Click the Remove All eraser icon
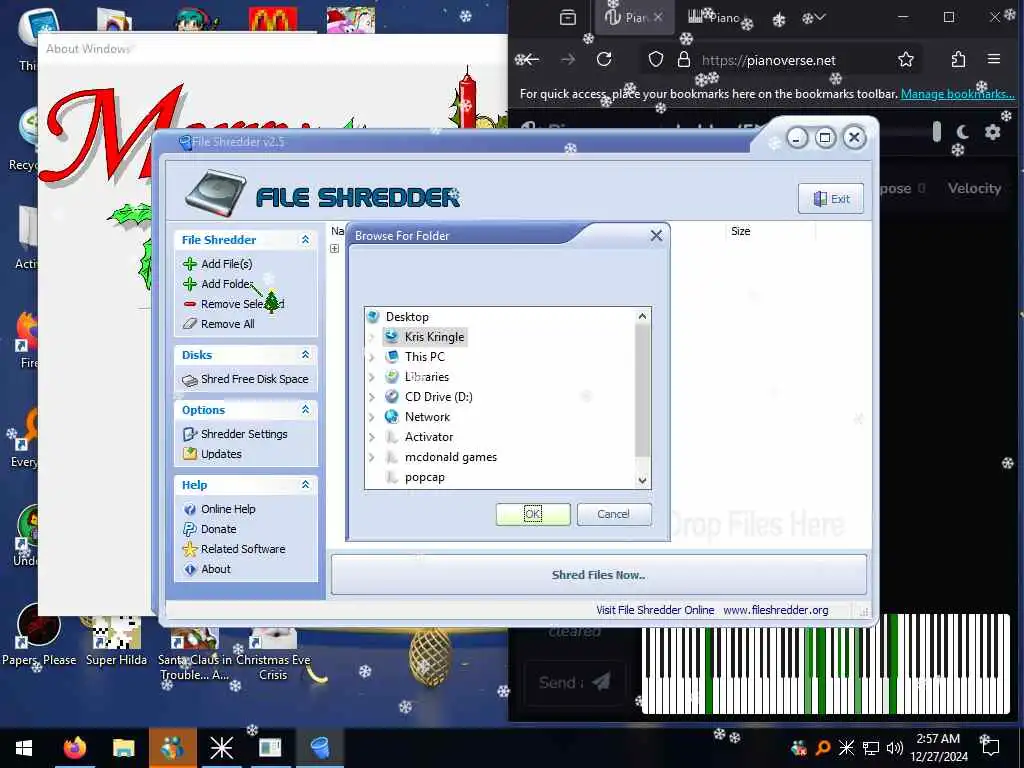 (190, 324)
